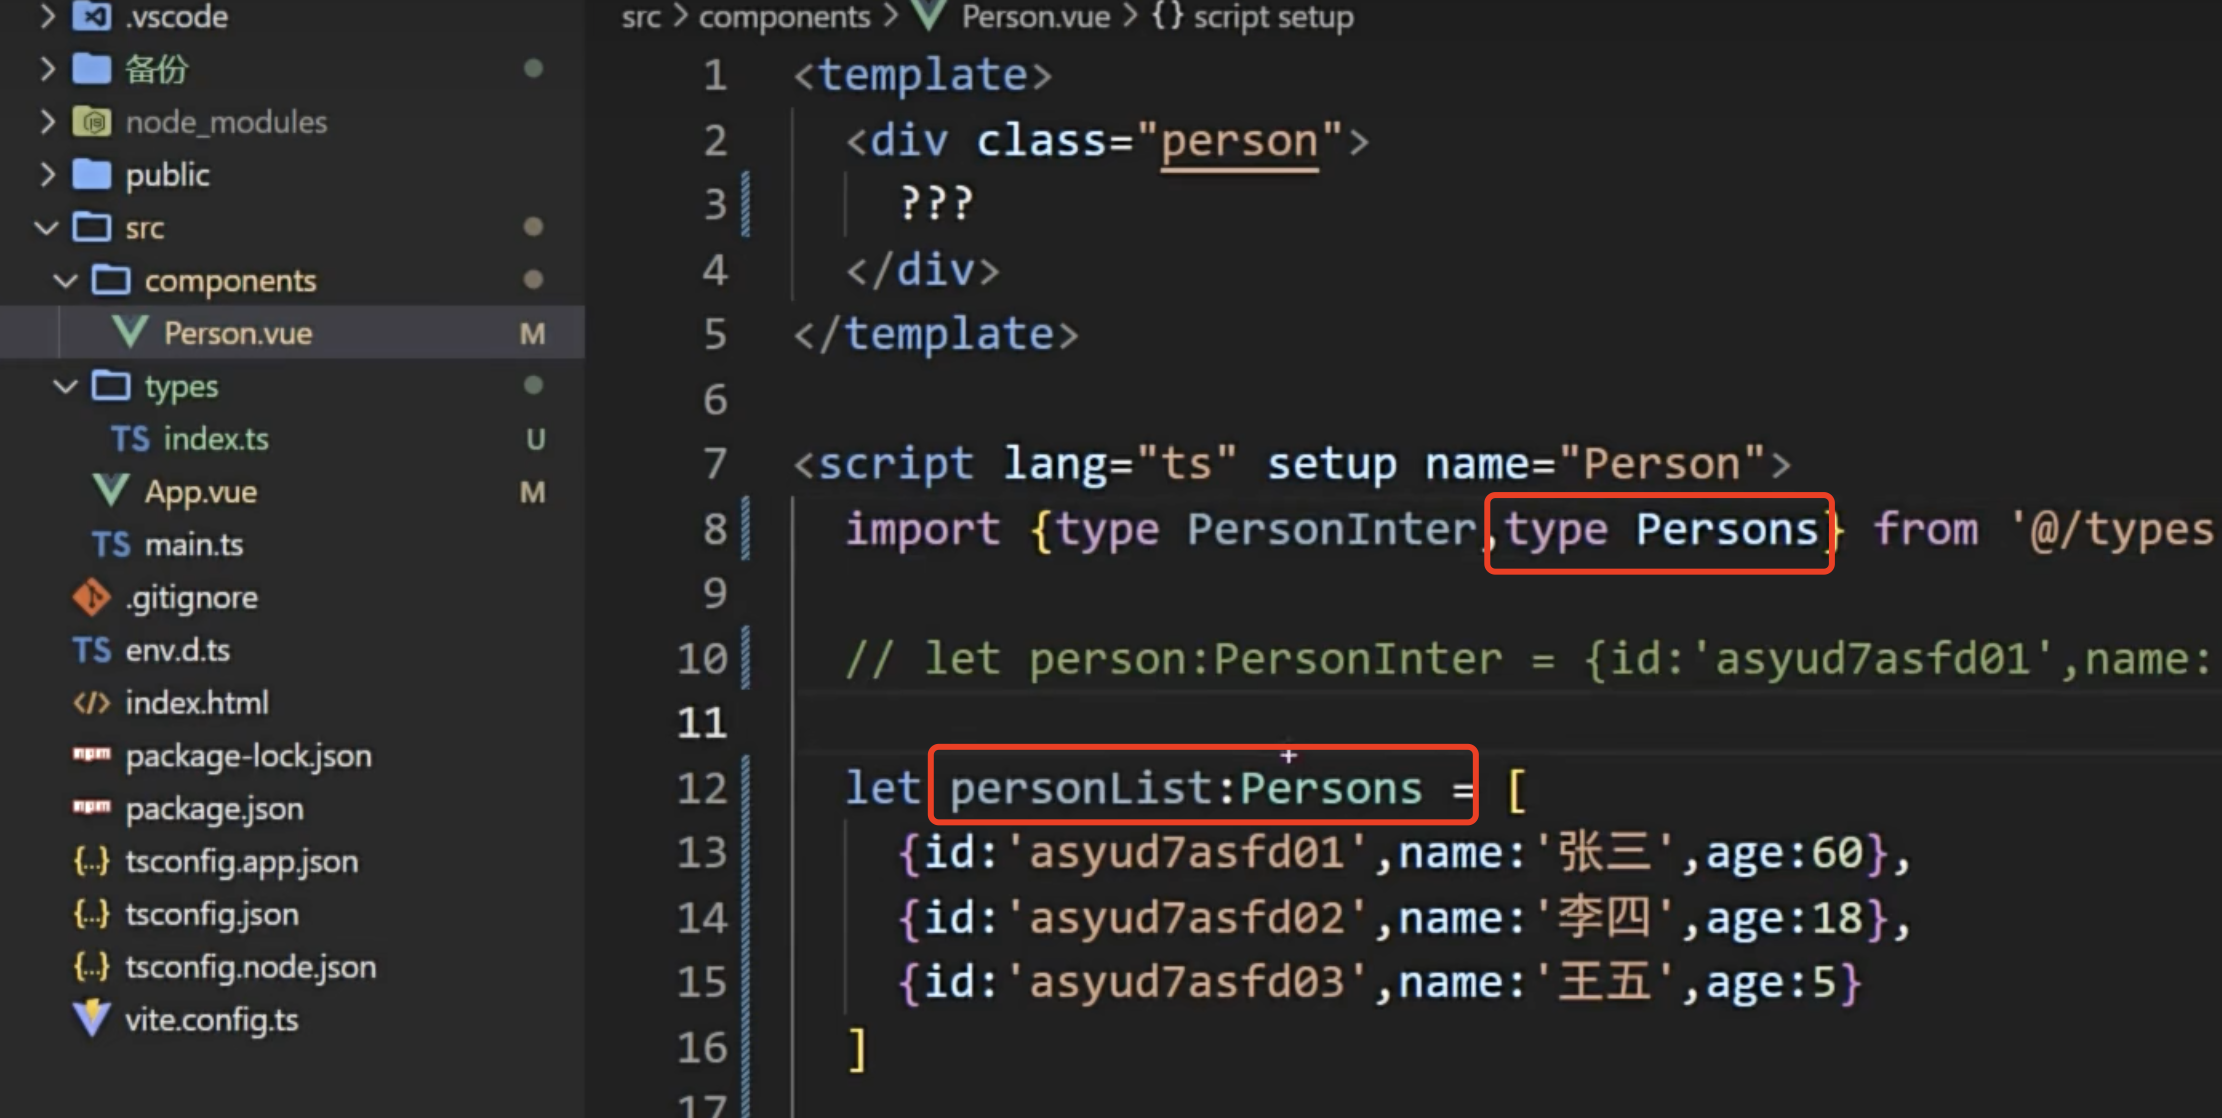Click the JSON braces icon for tsconfig.json
2222x1118 pixels.
pyautogui.click(x=91, y=914)
